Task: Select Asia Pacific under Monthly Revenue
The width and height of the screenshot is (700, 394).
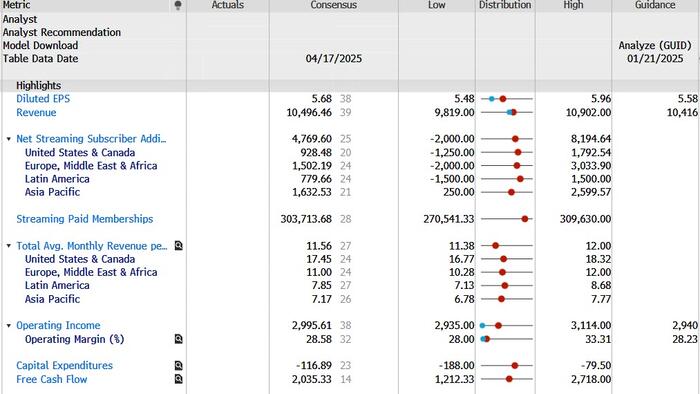Action: (52, 299)
